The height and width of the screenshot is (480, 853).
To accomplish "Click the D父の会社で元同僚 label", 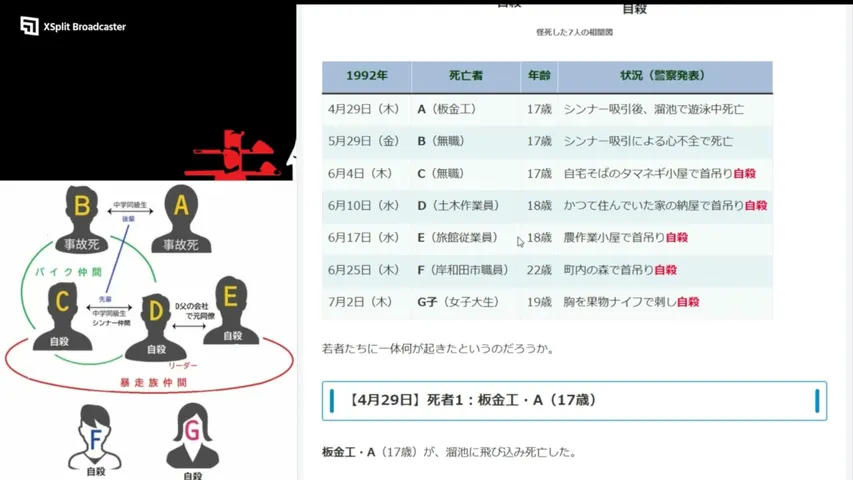I will point(194,311).
